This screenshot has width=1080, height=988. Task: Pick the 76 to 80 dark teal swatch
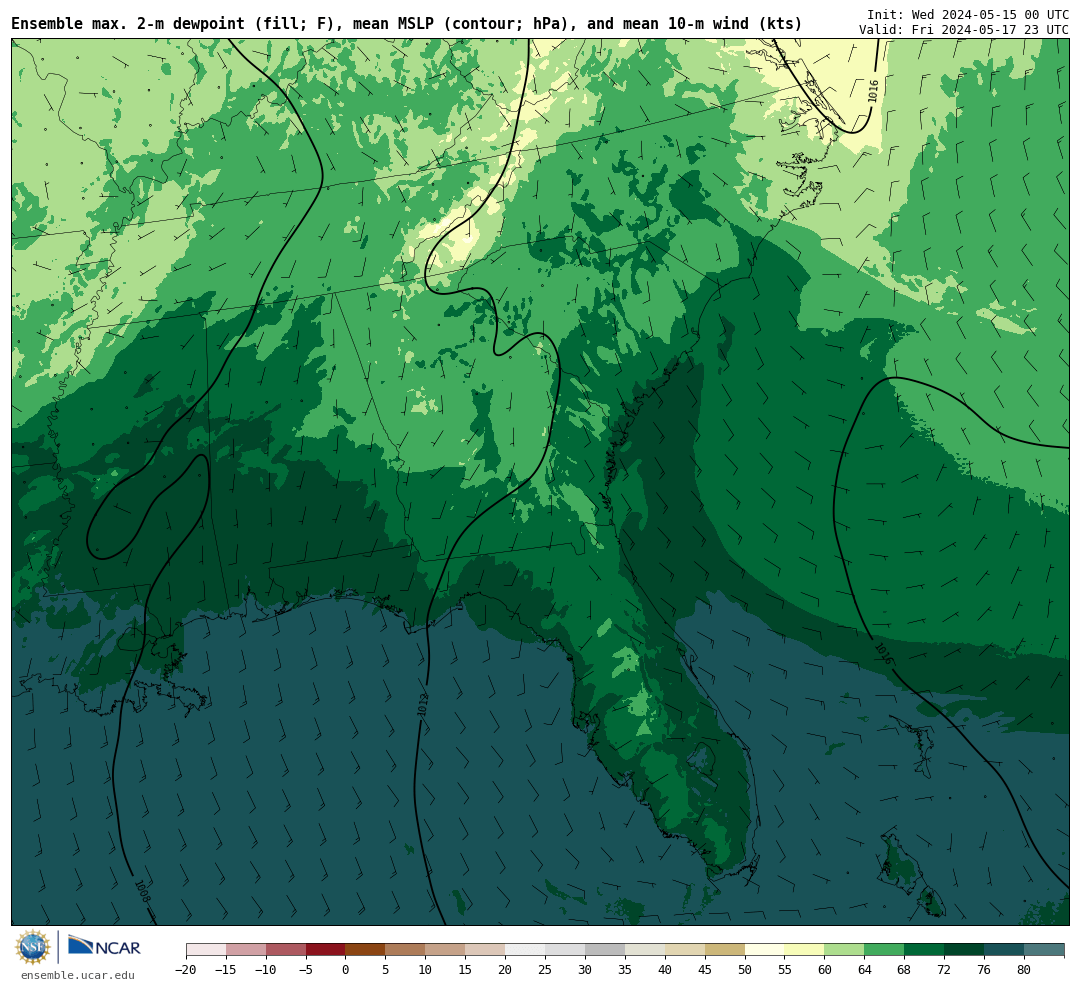pos(1004,949)
